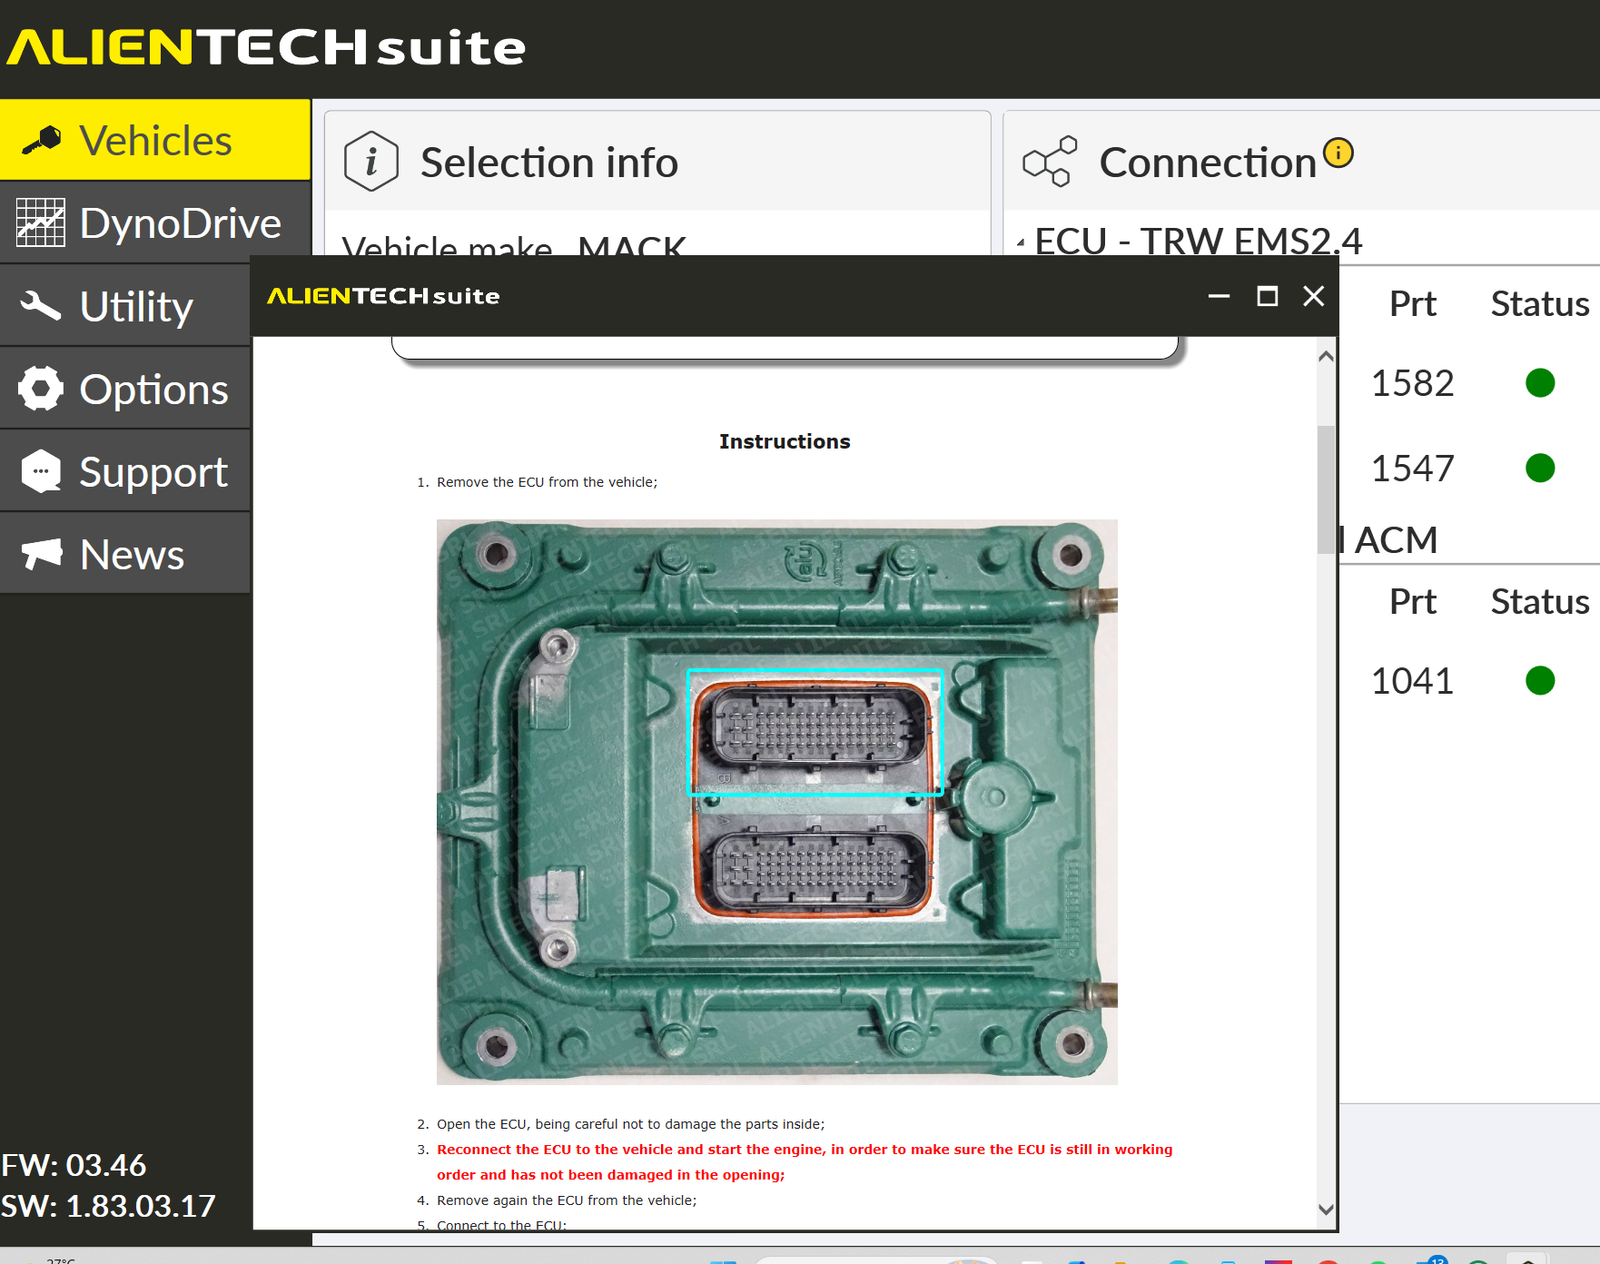Click the Support chat bubble icon
This screenshot has height=1264, width=1600.
(41, 471)
